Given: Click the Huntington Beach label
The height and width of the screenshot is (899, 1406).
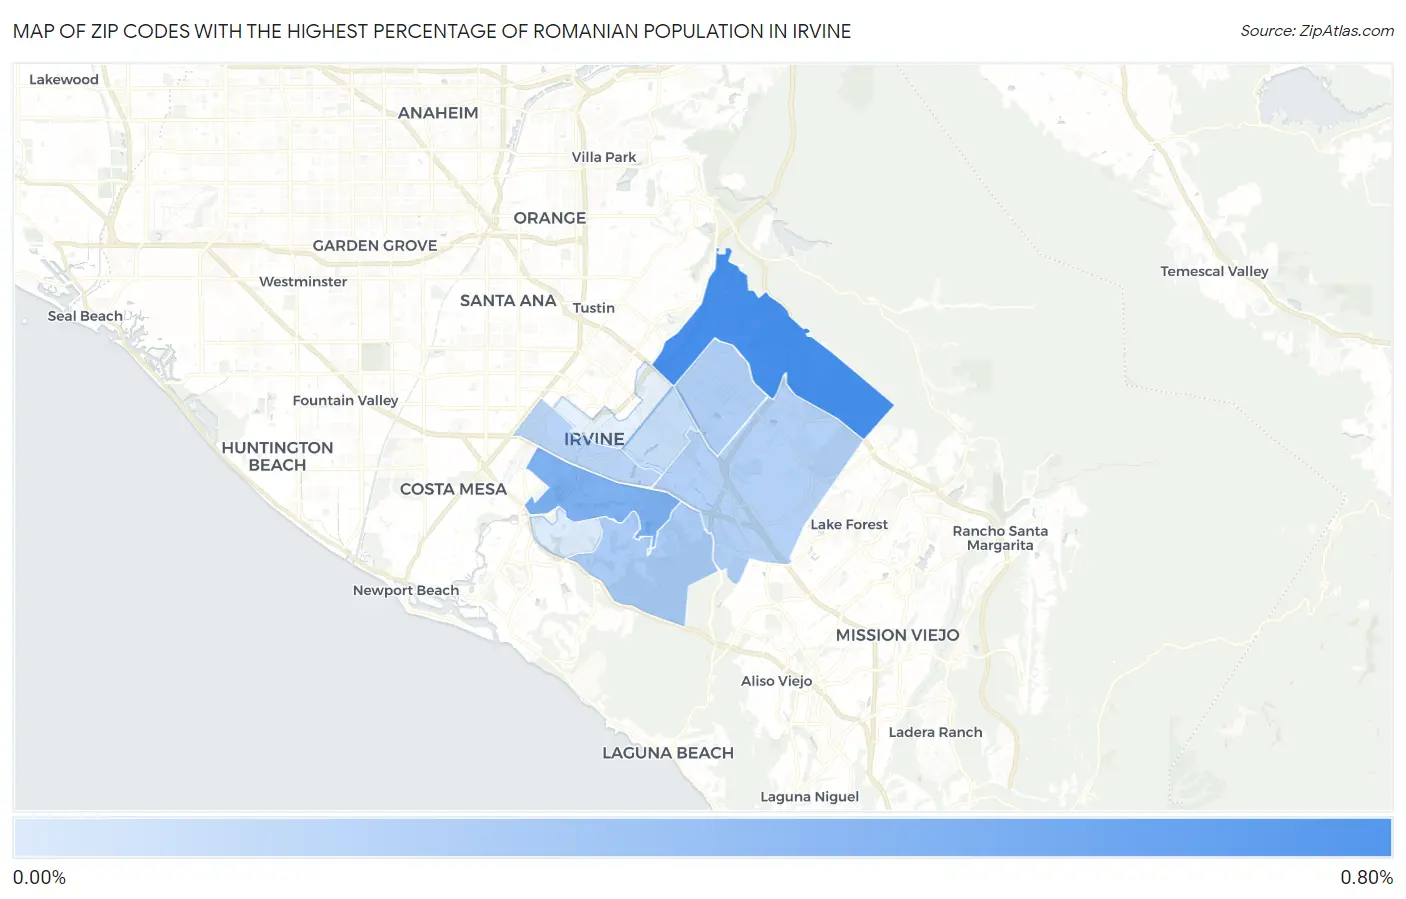Looking at the screenshot, I should (277, 456).
